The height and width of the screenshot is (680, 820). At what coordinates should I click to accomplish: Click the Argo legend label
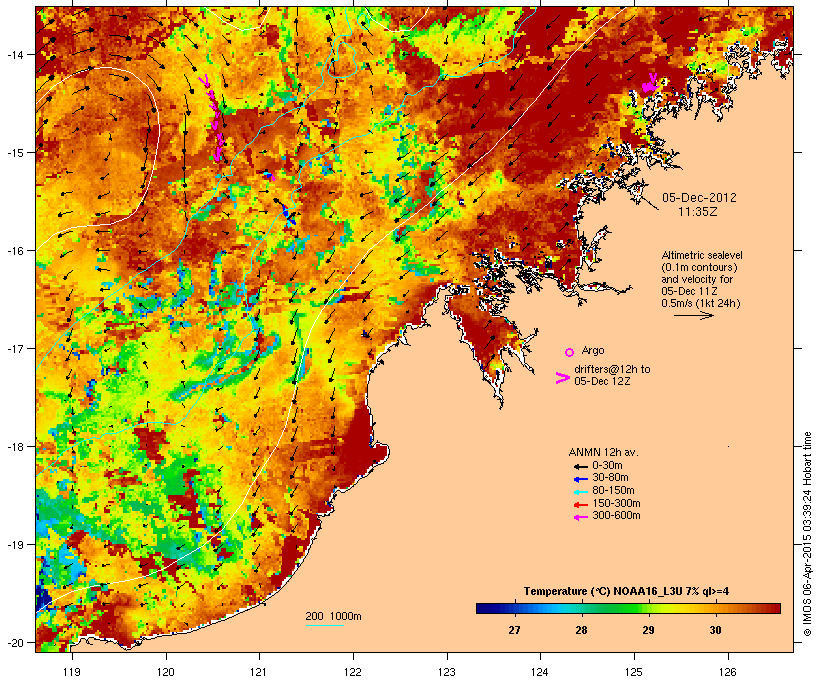coord(593,350)
